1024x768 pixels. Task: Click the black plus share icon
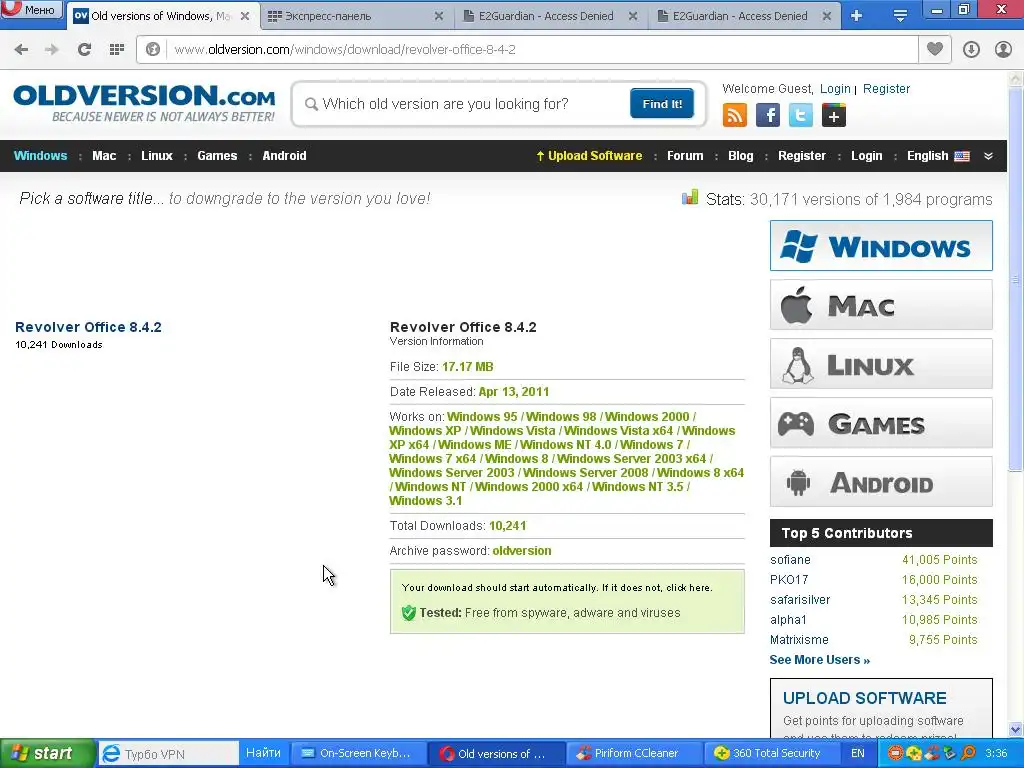point(833,116)
